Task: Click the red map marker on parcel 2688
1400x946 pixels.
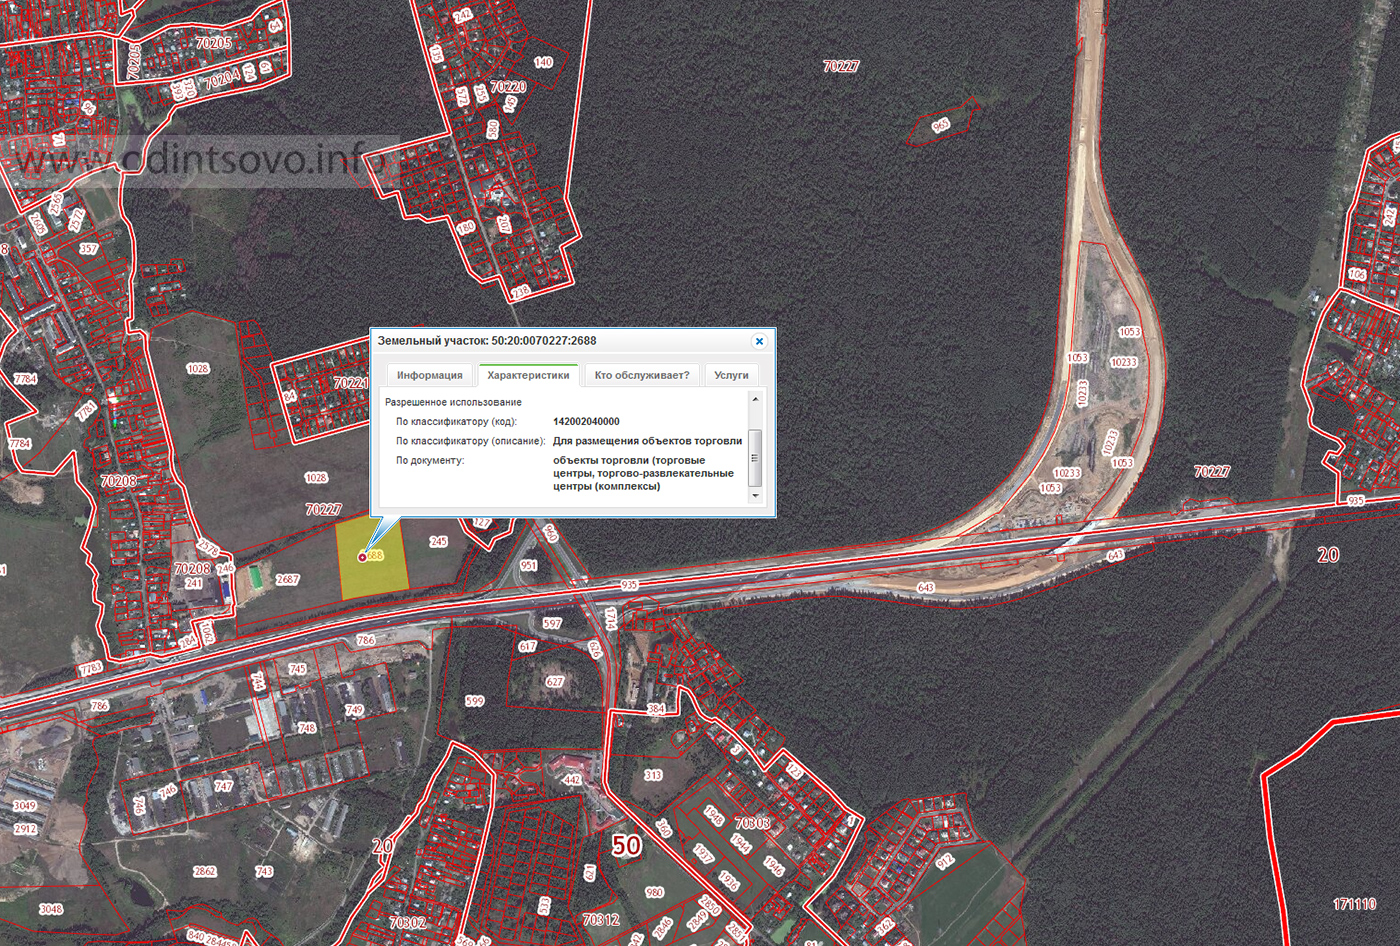Action: coord(362,557)
